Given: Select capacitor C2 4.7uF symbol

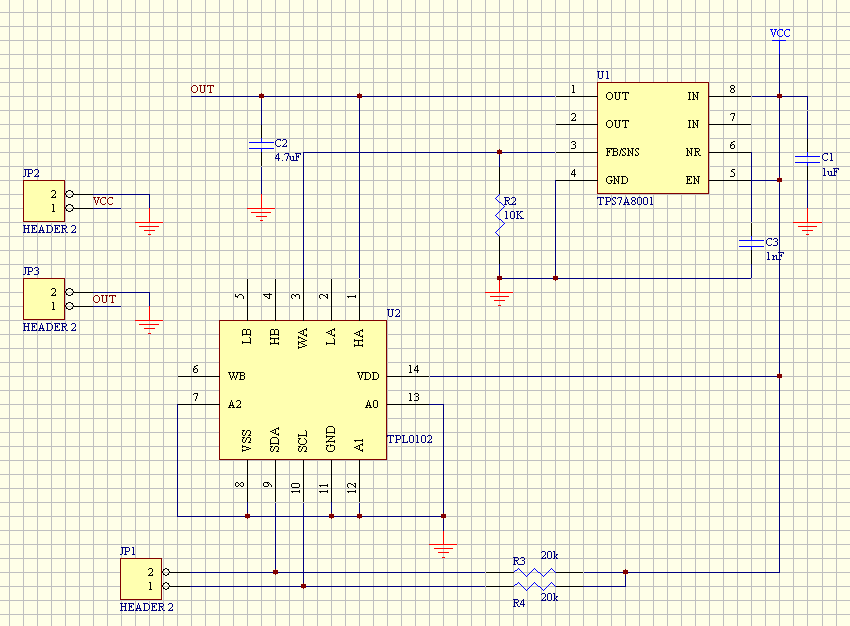Looking at the screenshot, I should pos(261,145).
